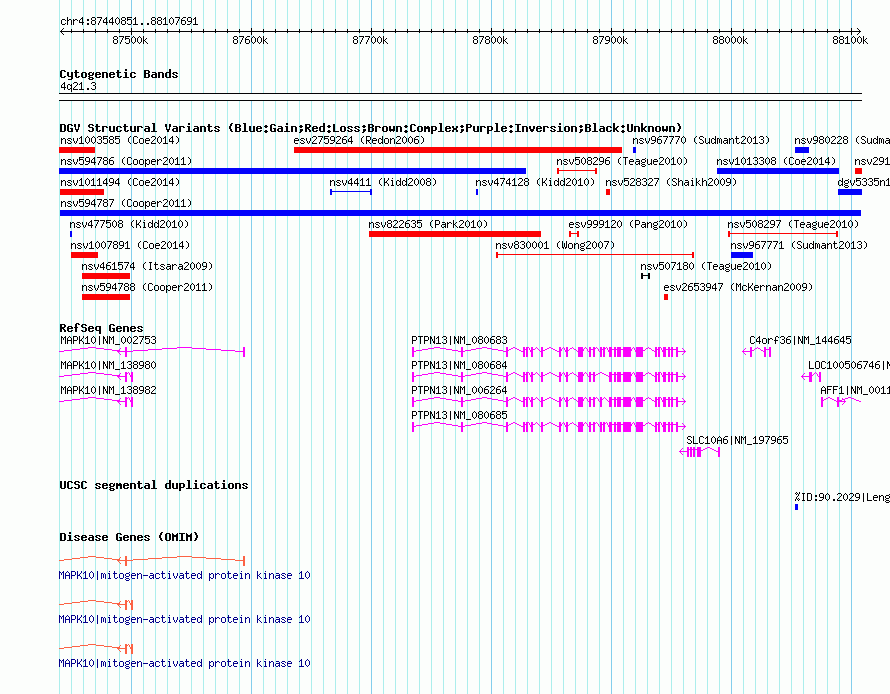Image resolution: width=890 pixels, height=694 pixels.
Task: Click the UCSC segmental duplications track title
Action: [x=154, y=485]
